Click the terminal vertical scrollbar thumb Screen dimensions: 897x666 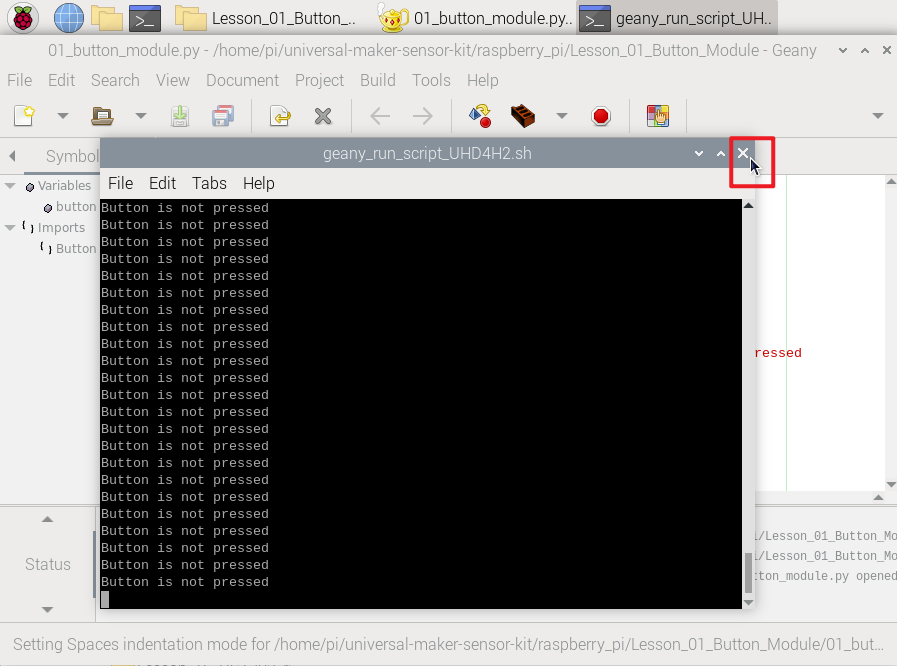click(x=748, y=573)
